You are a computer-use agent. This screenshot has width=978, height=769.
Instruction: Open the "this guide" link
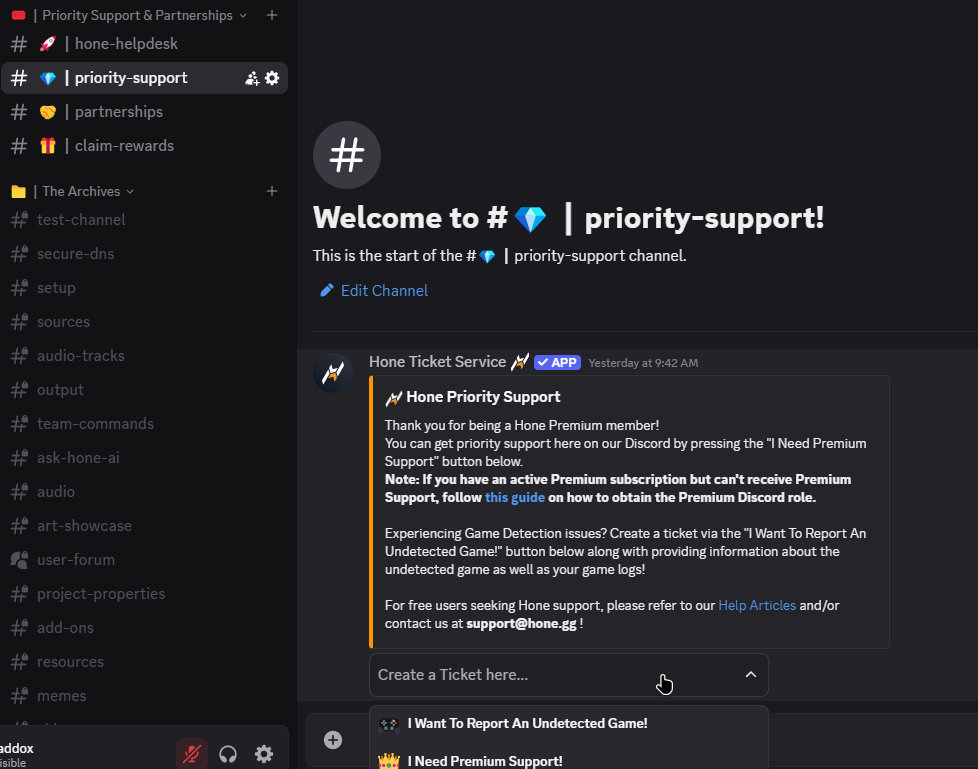pyautogui.click(x=514, y=497)
